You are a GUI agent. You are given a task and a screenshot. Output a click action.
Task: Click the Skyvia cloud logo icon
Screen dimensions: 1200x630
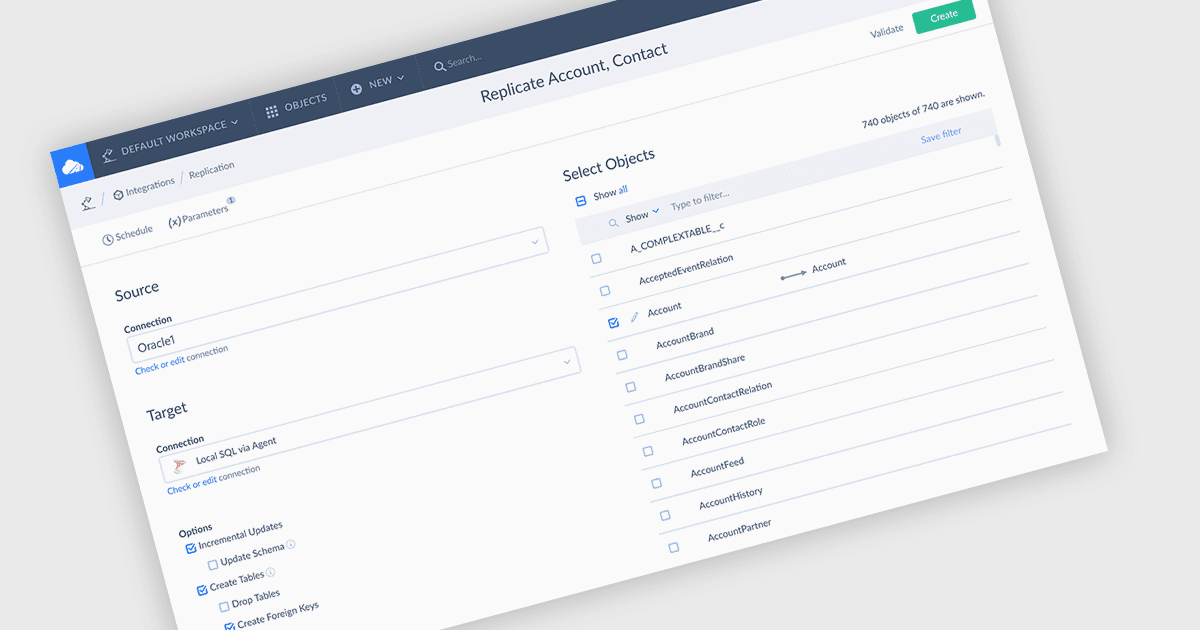73,166
